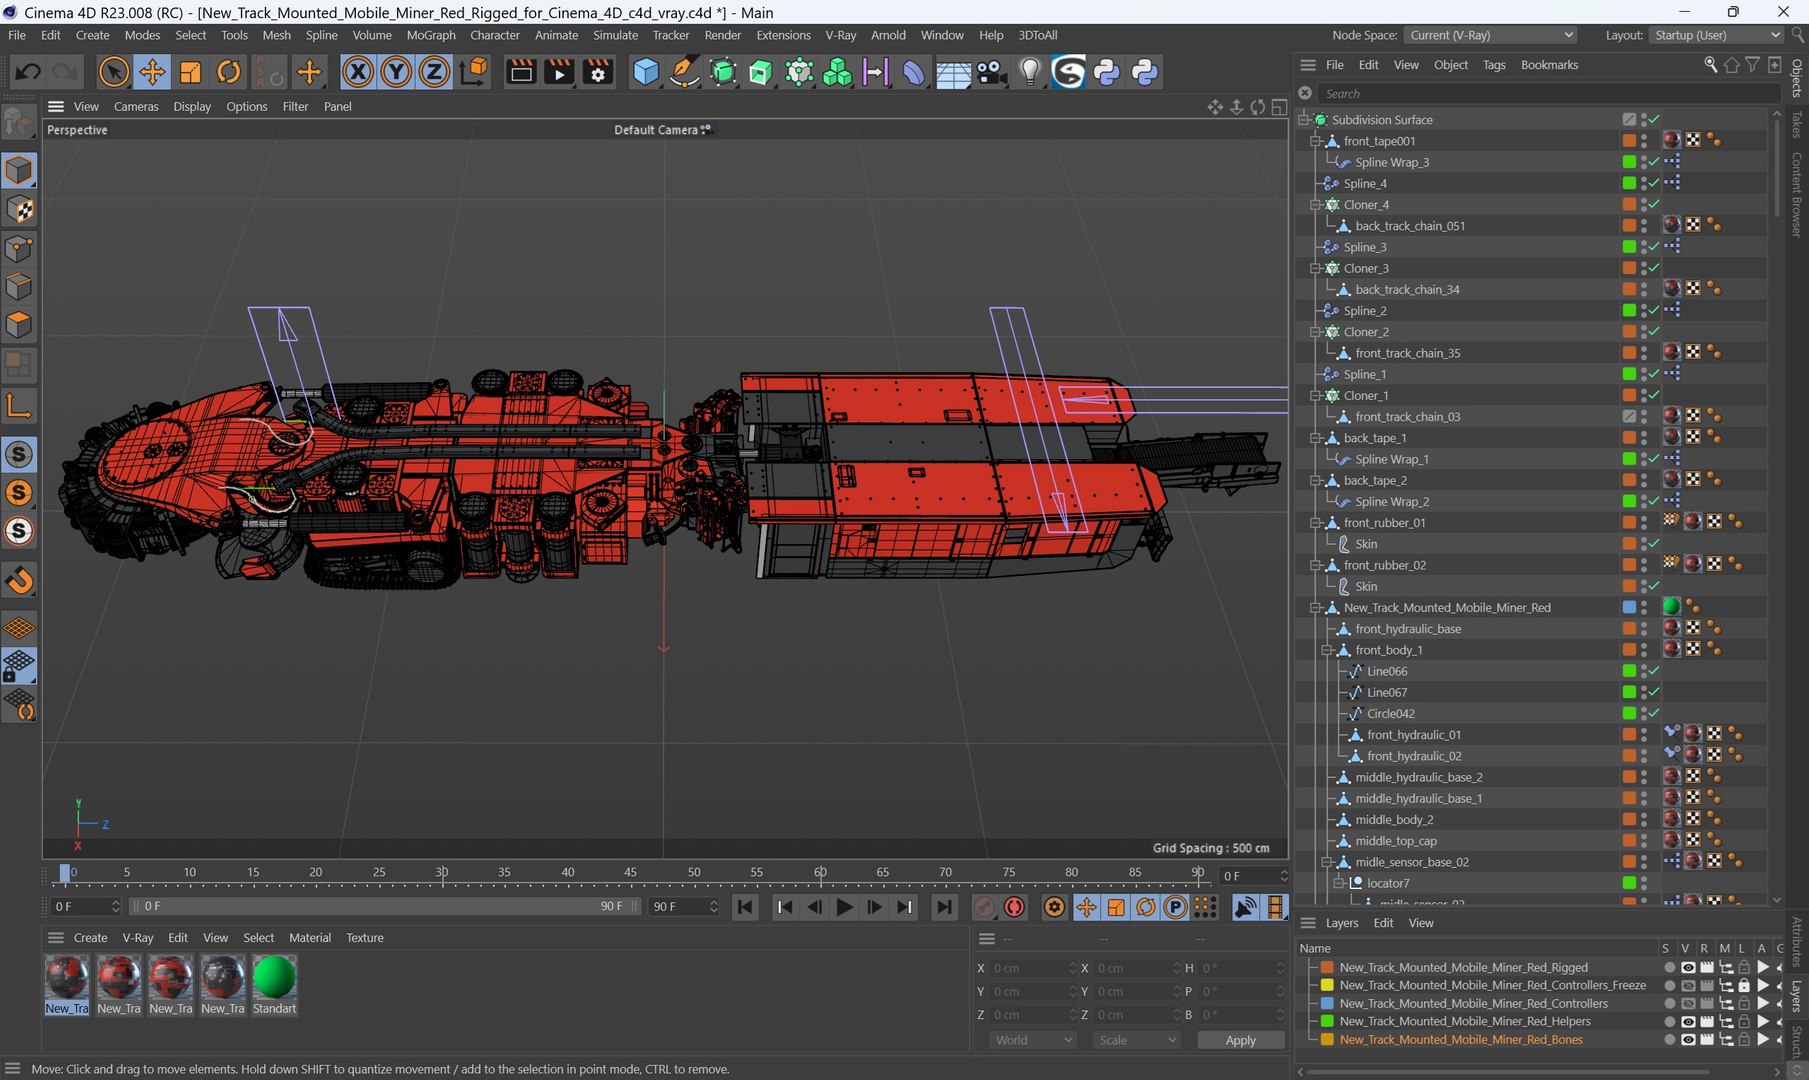Click Go to End of timeline
The width and height of the screenshot is (1809, 1080).
943,907
